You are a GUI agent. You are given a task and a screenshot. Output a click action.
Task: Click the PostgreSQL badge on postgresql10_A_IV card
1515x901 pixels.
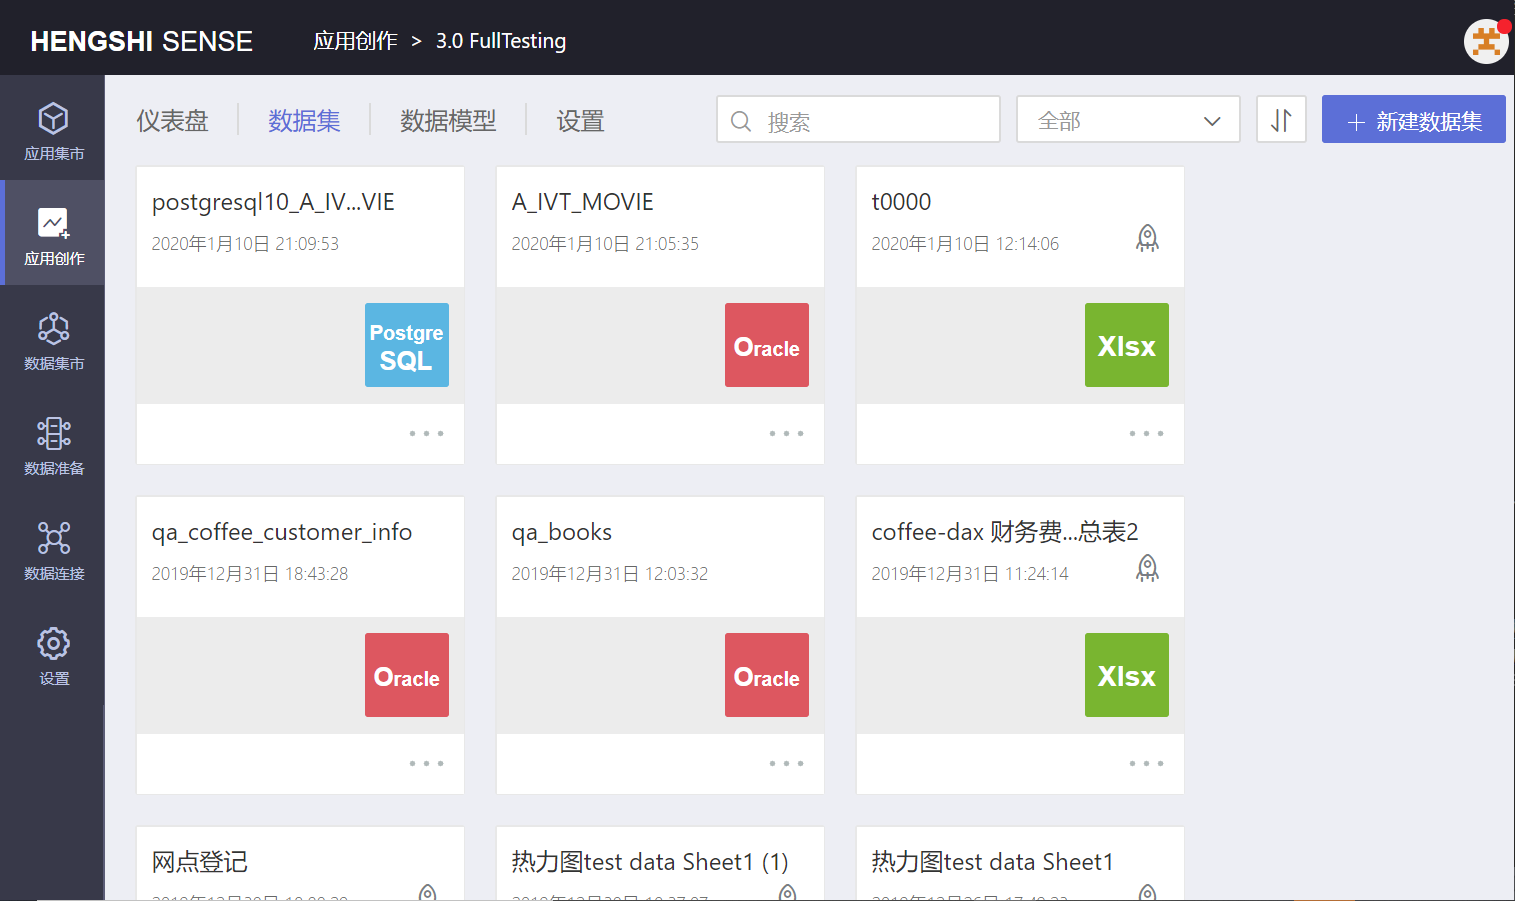(x=407, y=345)
